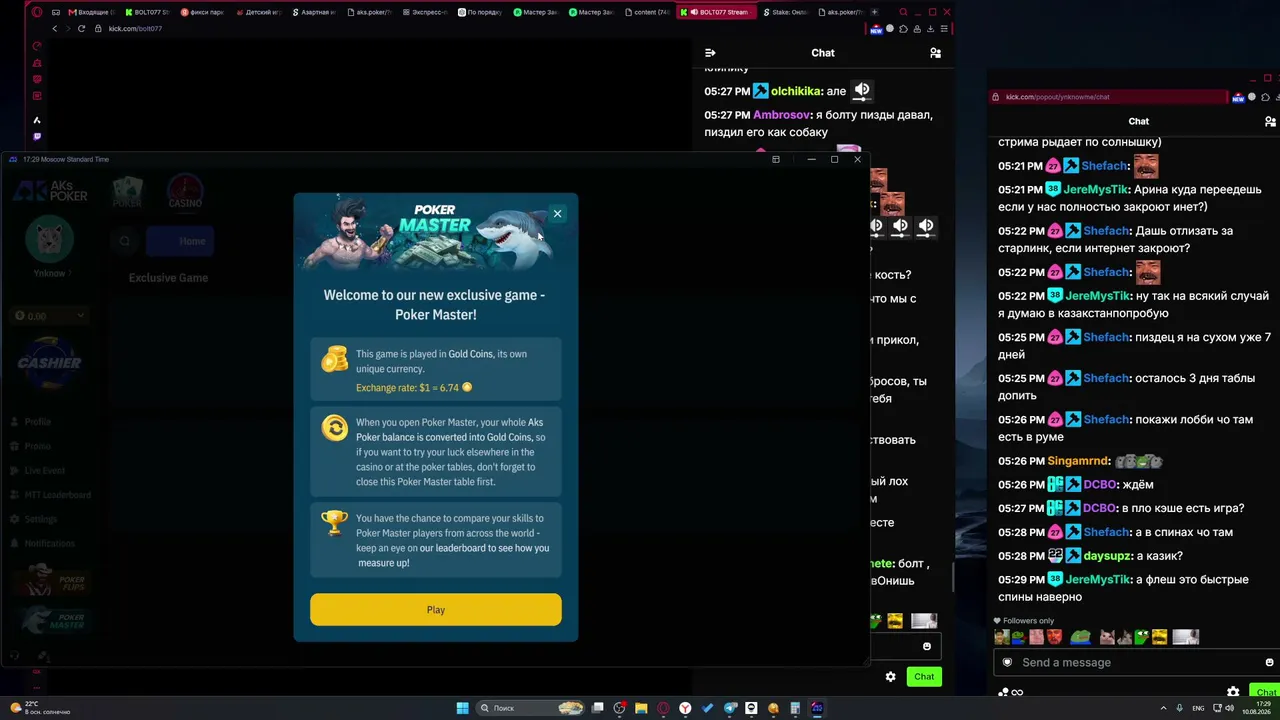Open the Opera downloads icon
Viewport: 1280px width, 720px height.
click(x=931, y=29)
